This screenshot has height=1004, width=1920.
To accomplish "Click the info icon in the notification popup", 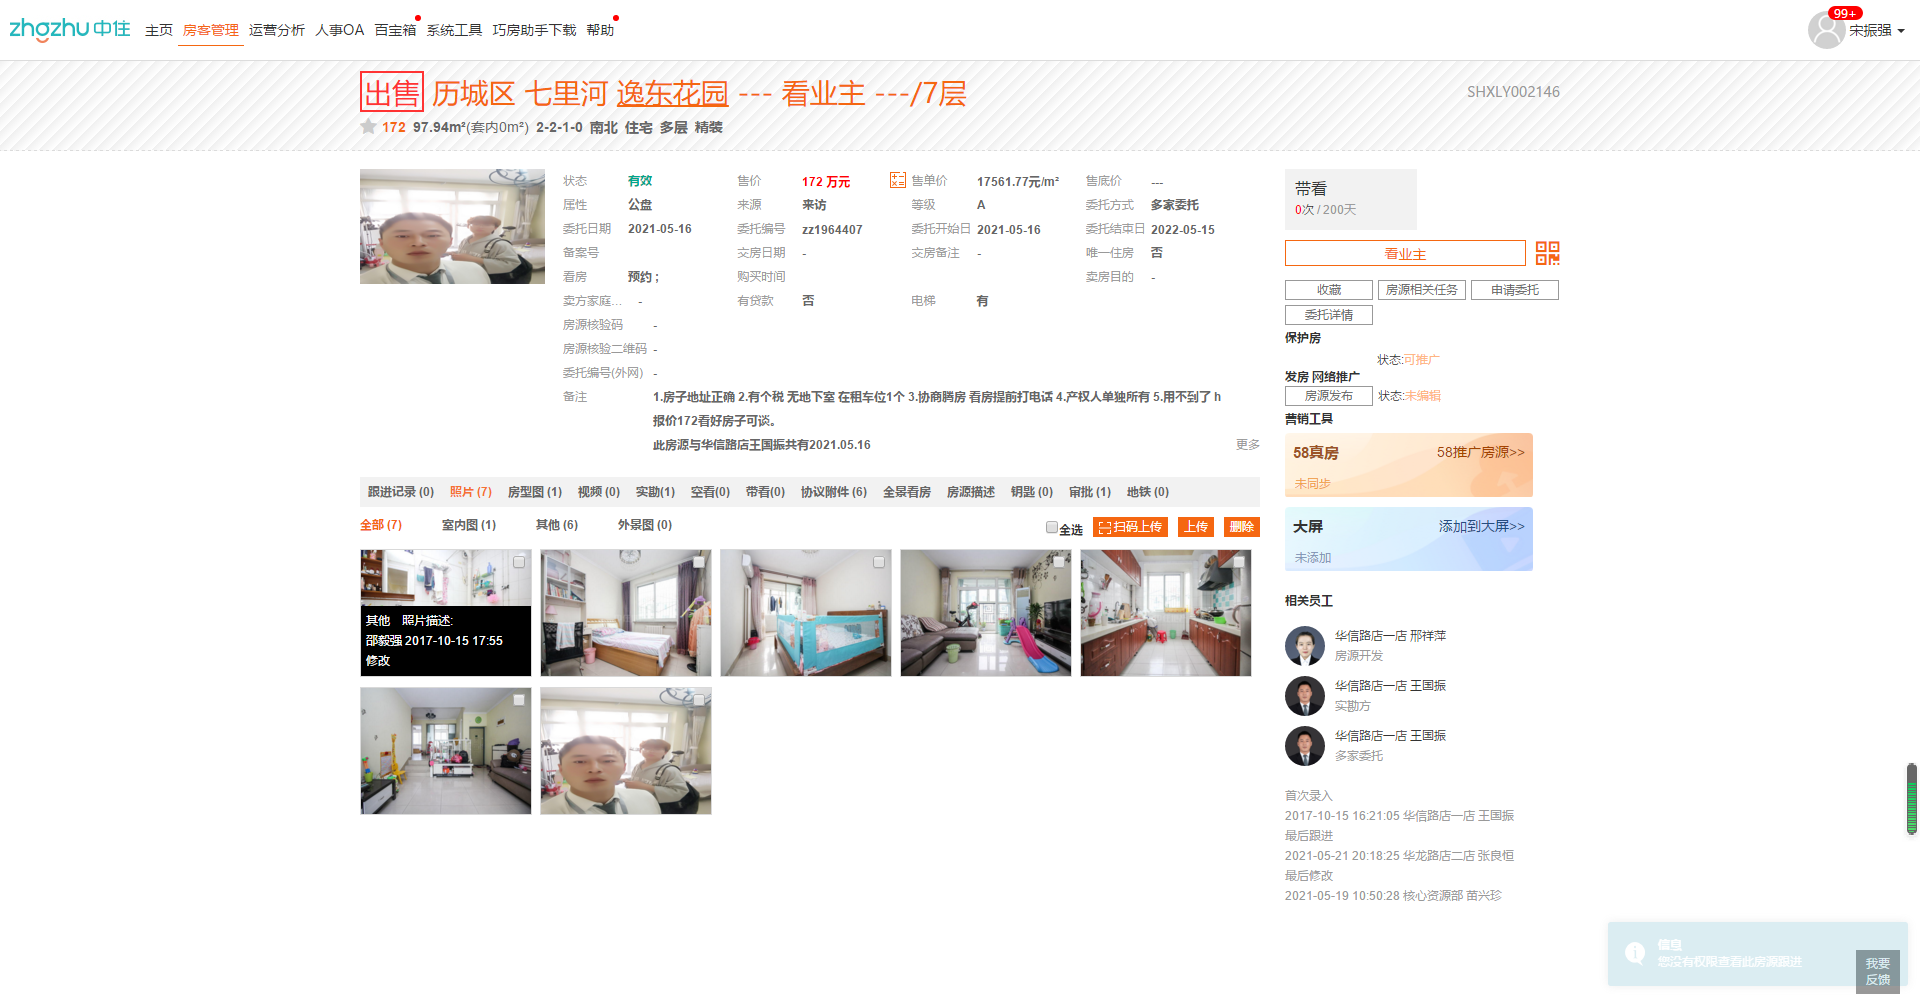I will pos(1635,953).
